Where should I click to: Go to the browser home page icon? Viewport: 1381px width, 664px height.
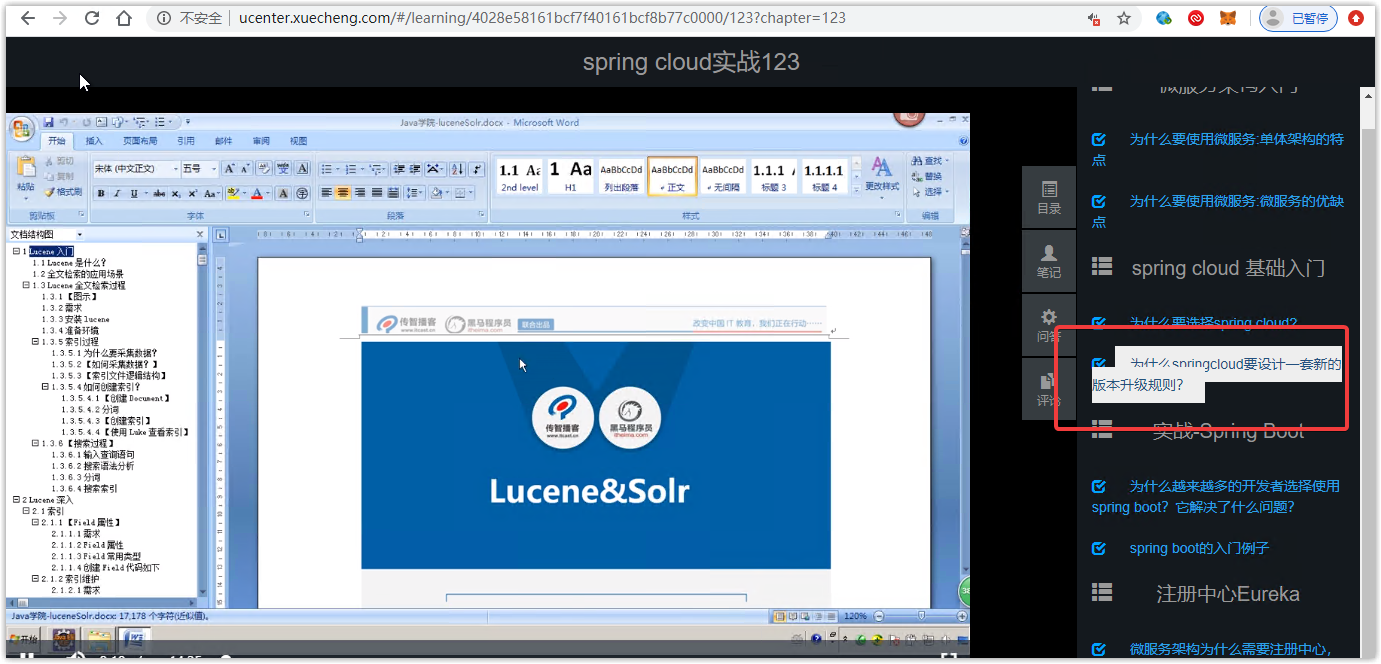(x=124, y=18)
